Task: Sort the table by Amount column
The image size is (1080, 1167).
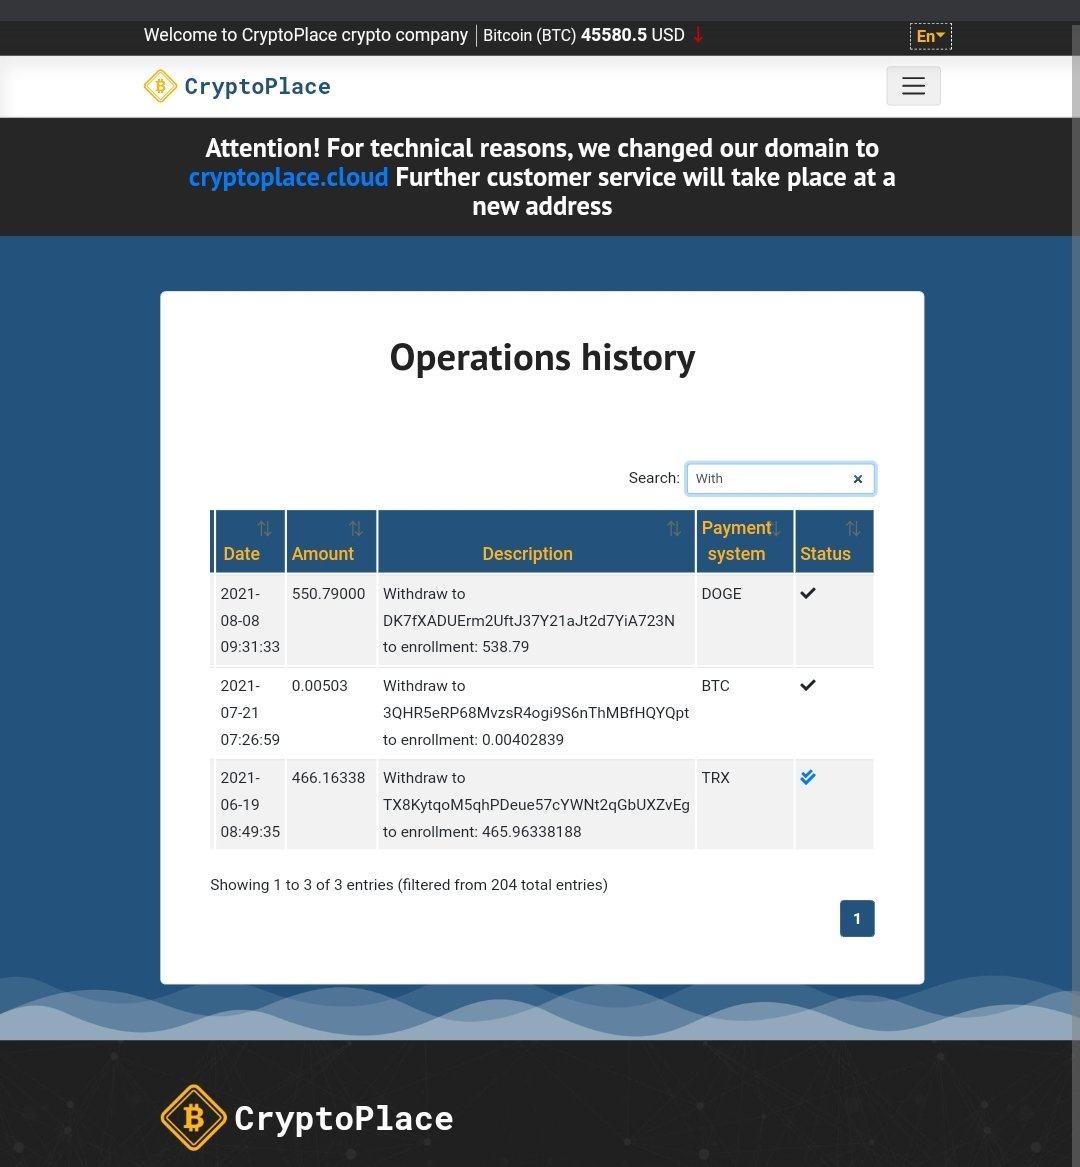Action: point(331,541)
